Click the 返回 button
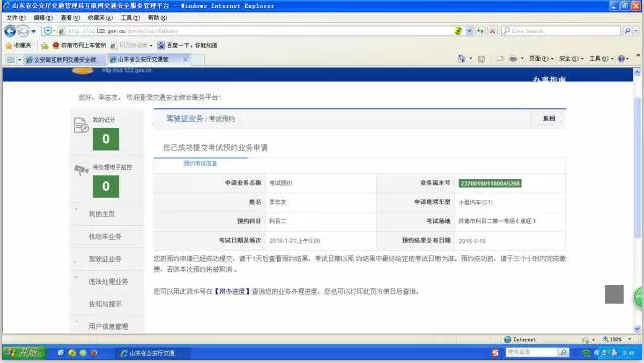The image size is (644, 363). 549,118
